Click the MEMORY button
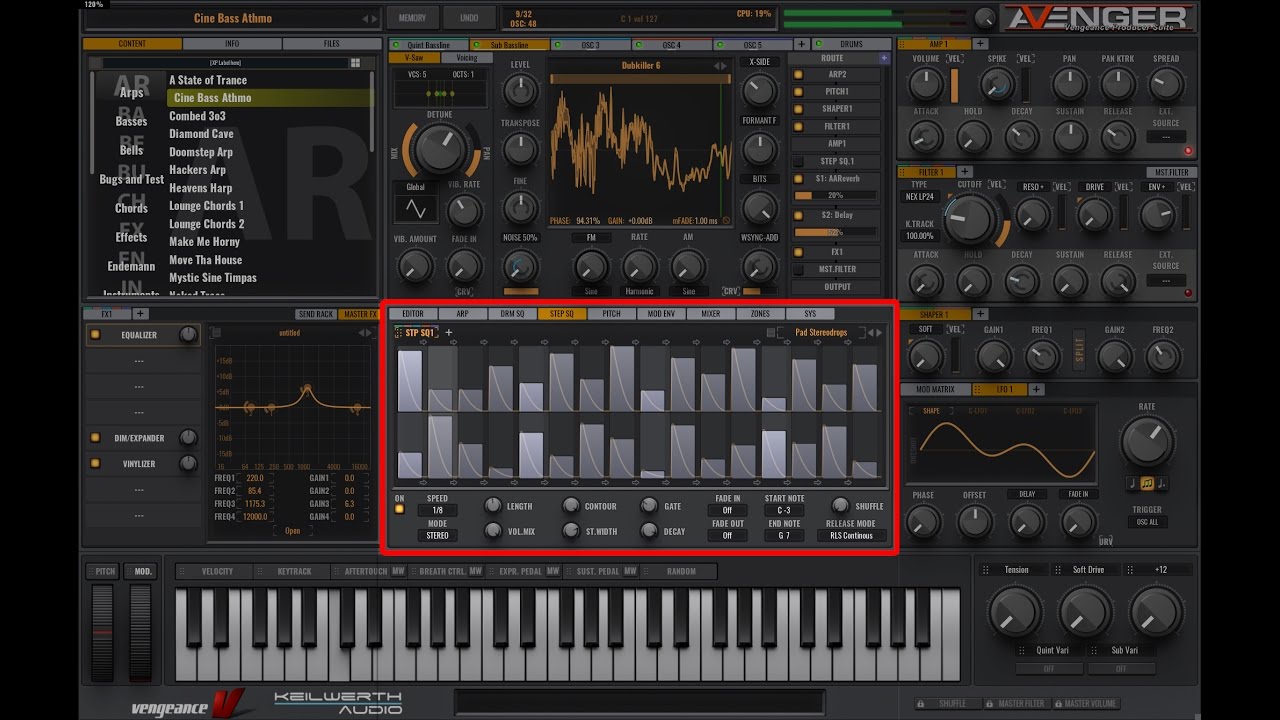Image resolution: width=1280 pixels, height=720 pixels. tap(412, 18)
